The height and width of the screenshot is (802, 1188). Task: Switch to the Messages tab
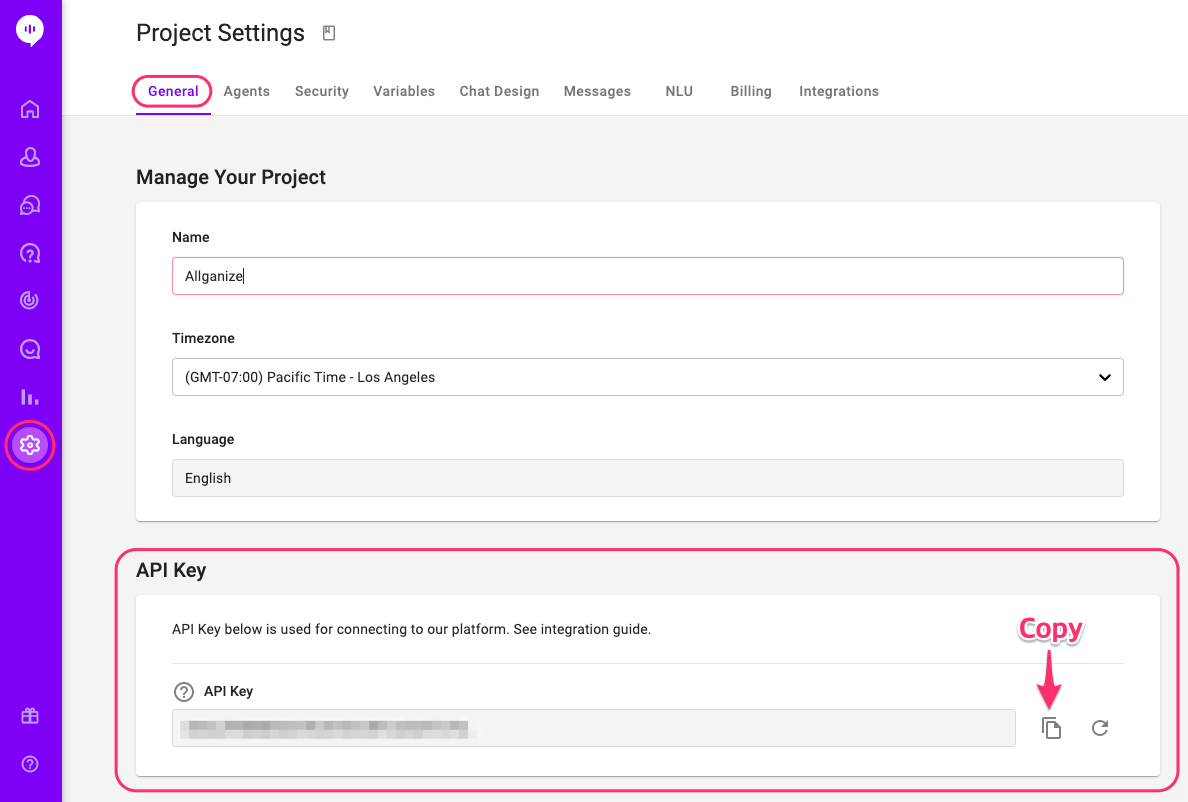(x=597, y=92)
